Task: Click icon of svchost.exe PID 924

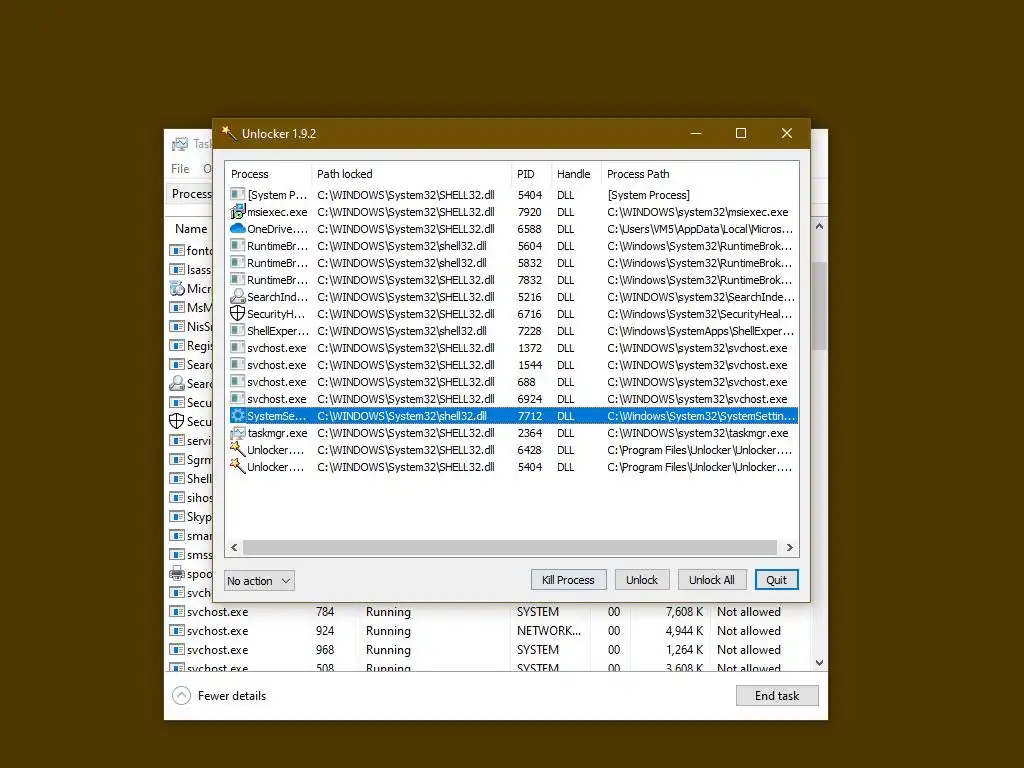Action: [176, 630]
